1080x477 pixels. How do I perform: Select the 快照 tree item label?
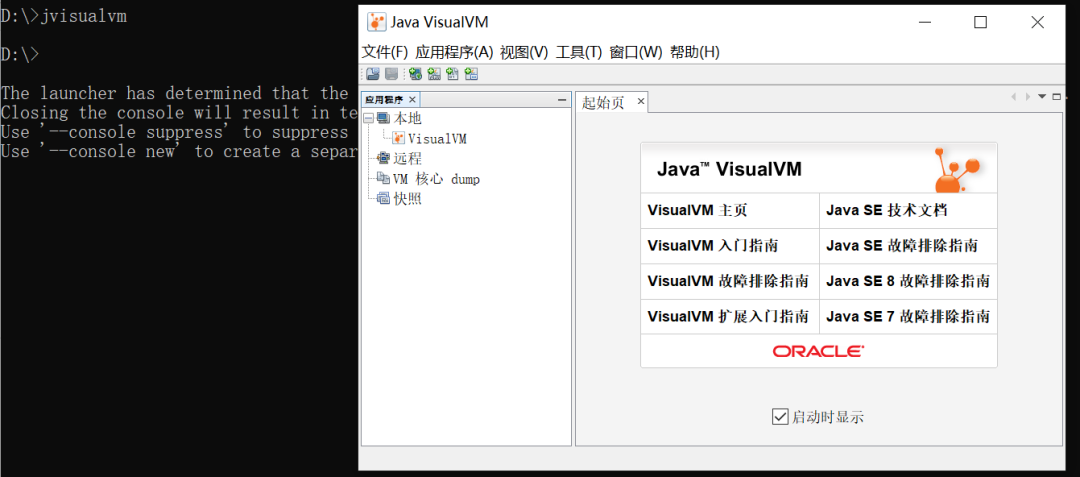(x=407, y=200)
